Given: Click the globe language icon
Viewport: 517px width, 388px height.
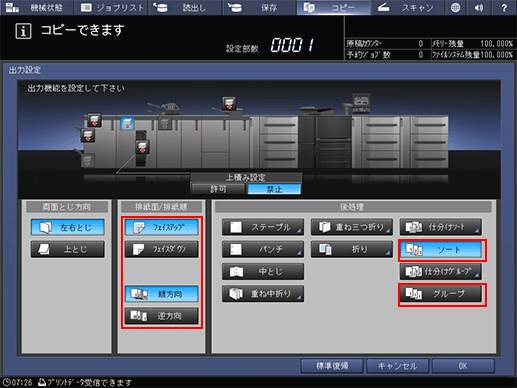Looking at the screenshot, I should tap(455, 7).
